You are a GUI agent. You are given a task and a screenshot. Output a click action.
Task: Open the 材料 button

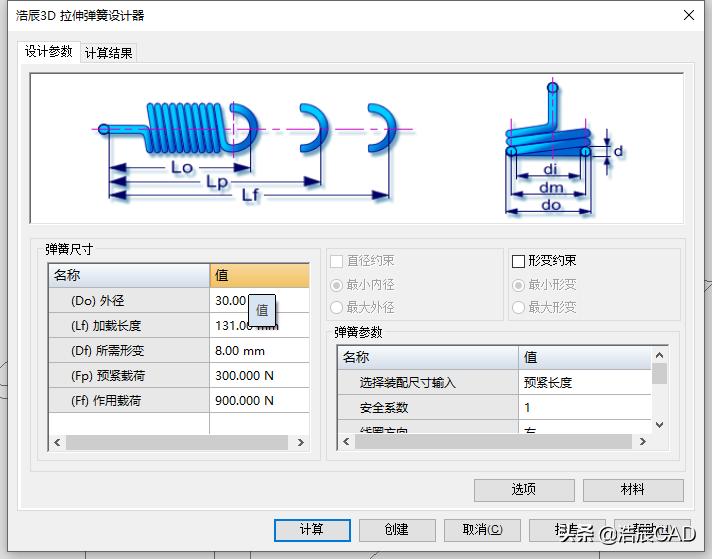pos(633,490)
